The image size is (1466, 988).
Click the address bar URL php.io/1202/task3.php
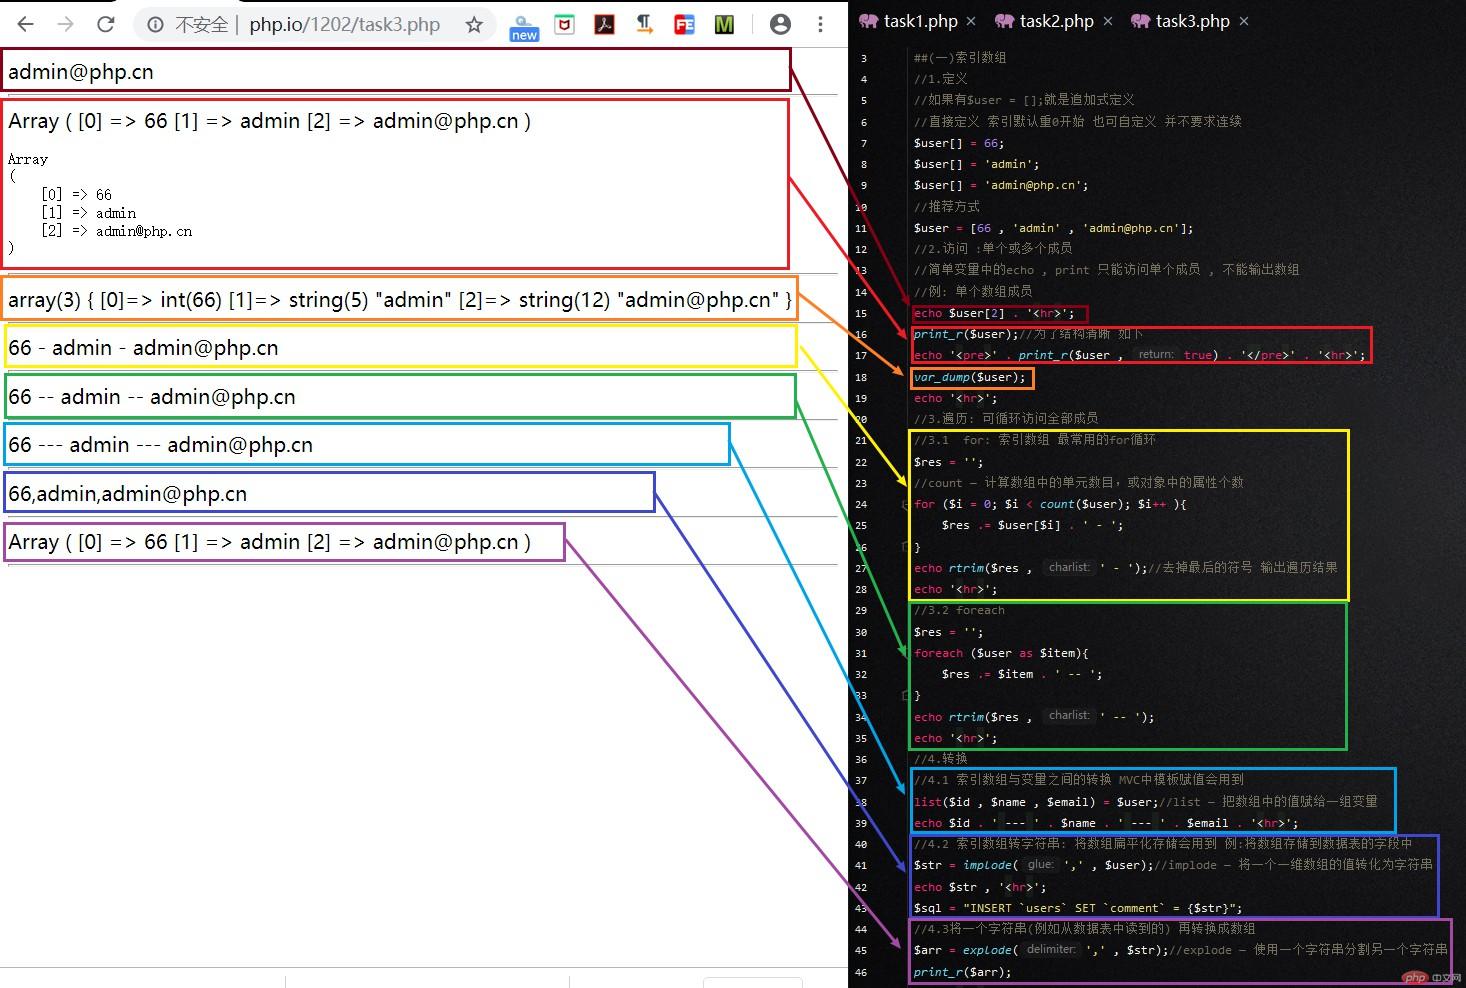344,24
